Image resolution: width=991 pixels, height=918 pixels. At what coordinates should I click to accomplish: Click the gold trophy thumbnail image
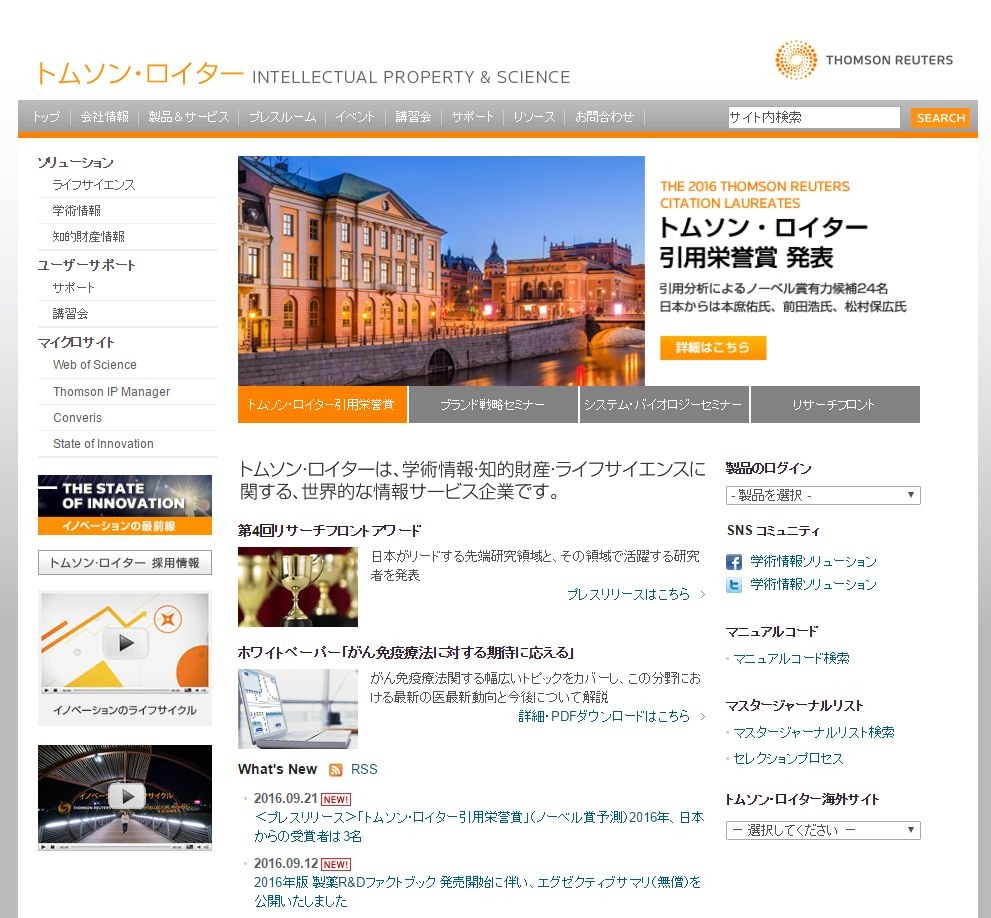point(298,587)
